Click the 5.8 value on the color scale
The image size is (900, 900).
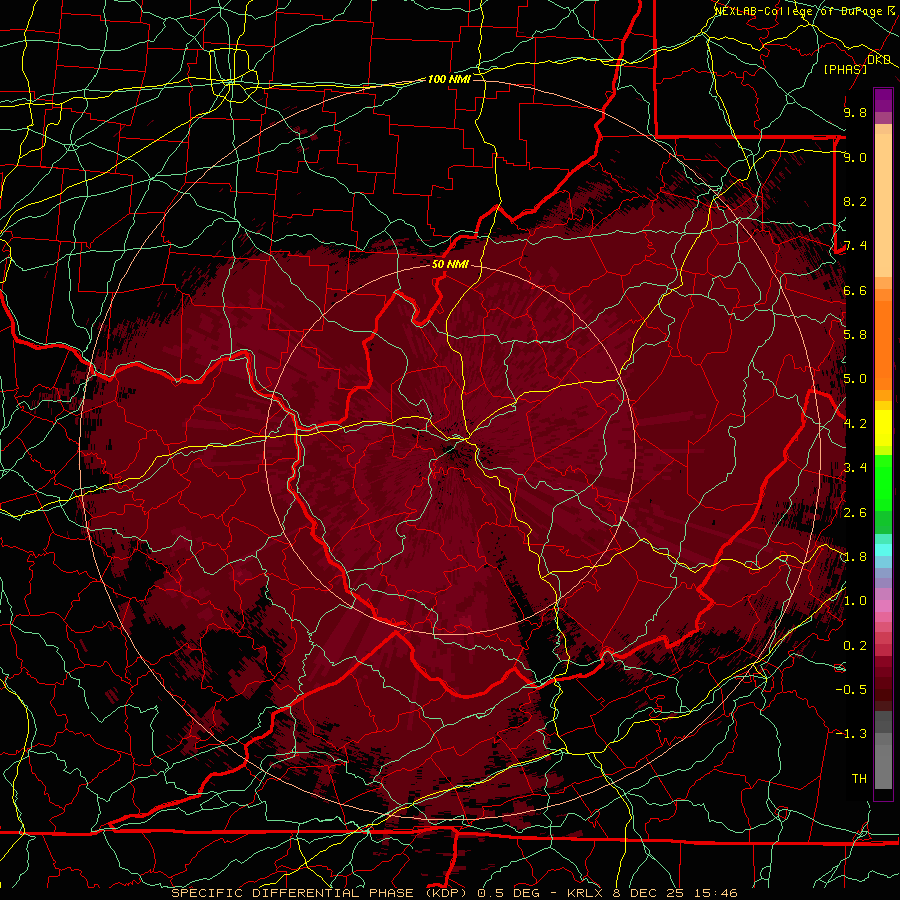pos(855,335)
